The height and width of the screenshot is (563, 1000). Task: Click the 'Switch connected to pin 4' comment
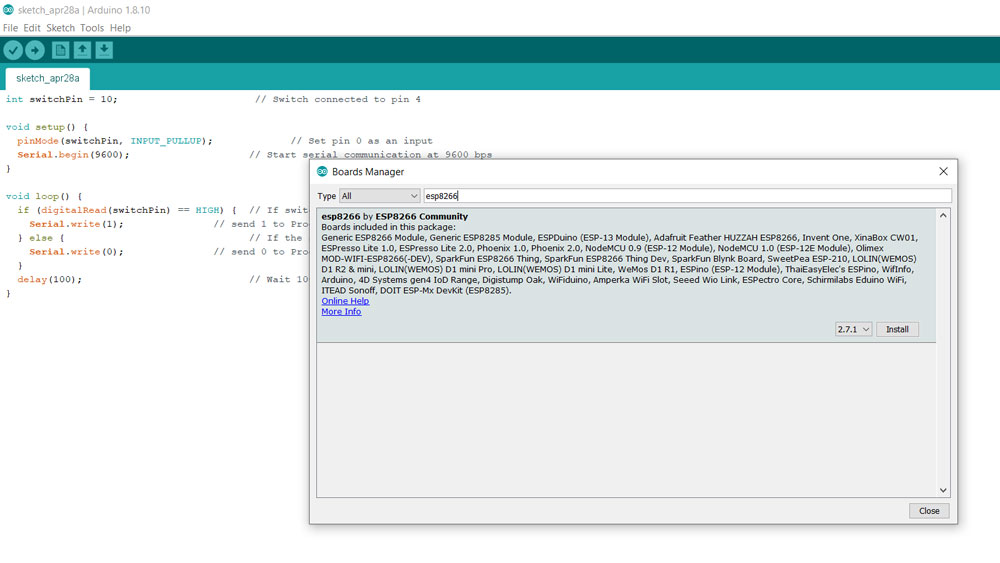(338, 99)
